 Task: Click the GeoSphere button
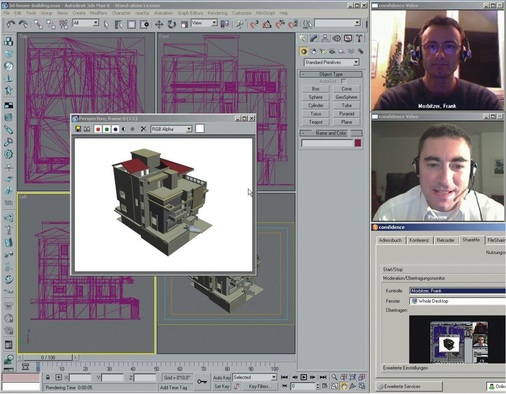(x=346, y=97)
